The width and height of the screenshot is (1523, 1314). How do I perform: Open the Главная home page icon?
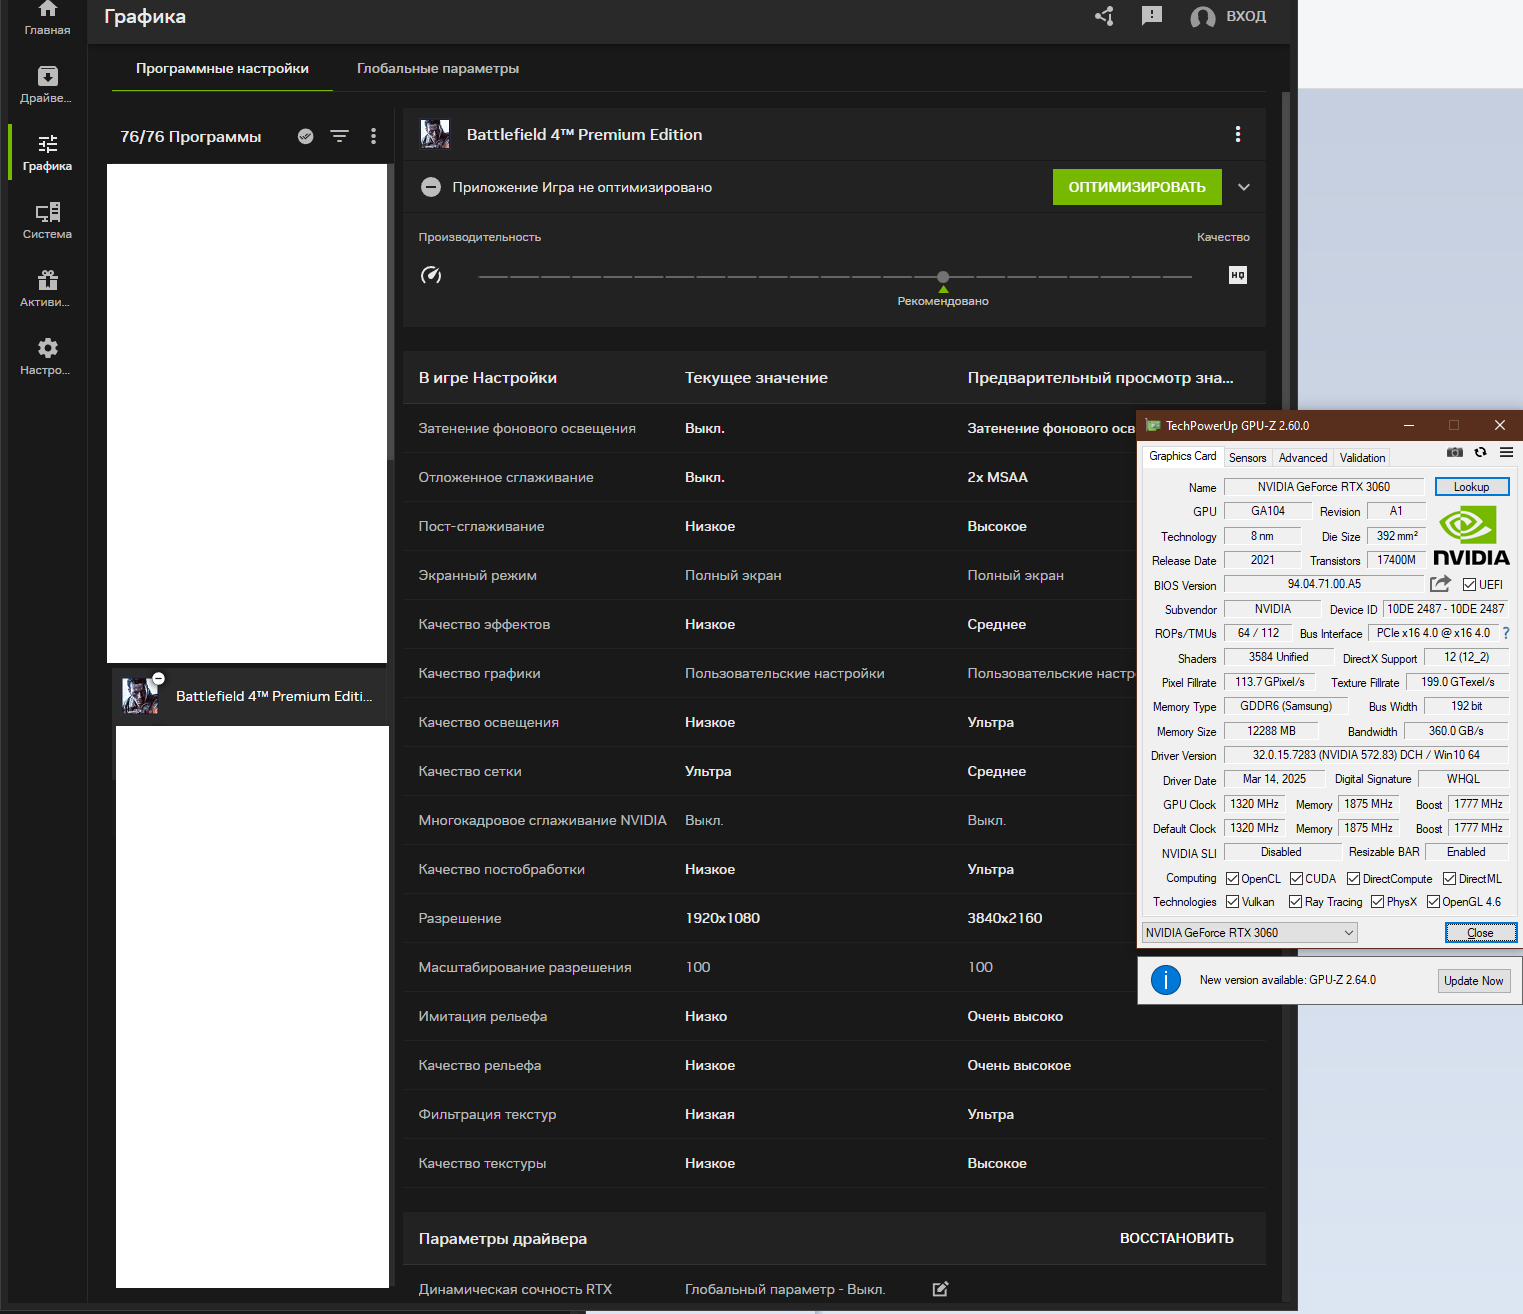point(47,9)
